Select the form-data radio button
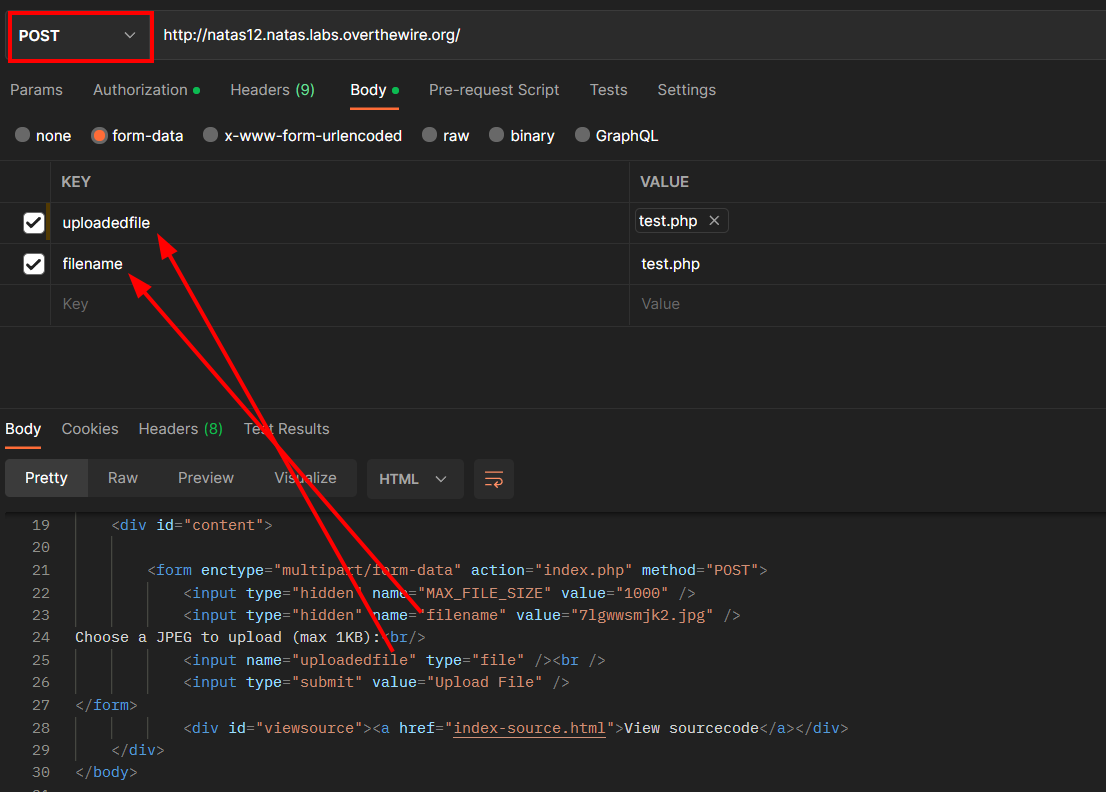1106x792 pixels. 99,136
